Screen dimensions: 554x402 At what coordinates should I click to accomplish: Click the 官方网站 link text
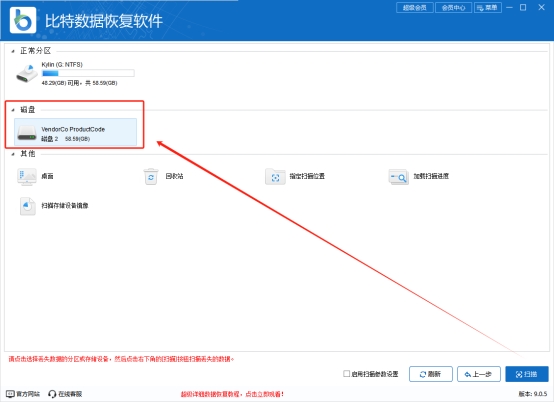pyautogui.click(x=28, y=394)
